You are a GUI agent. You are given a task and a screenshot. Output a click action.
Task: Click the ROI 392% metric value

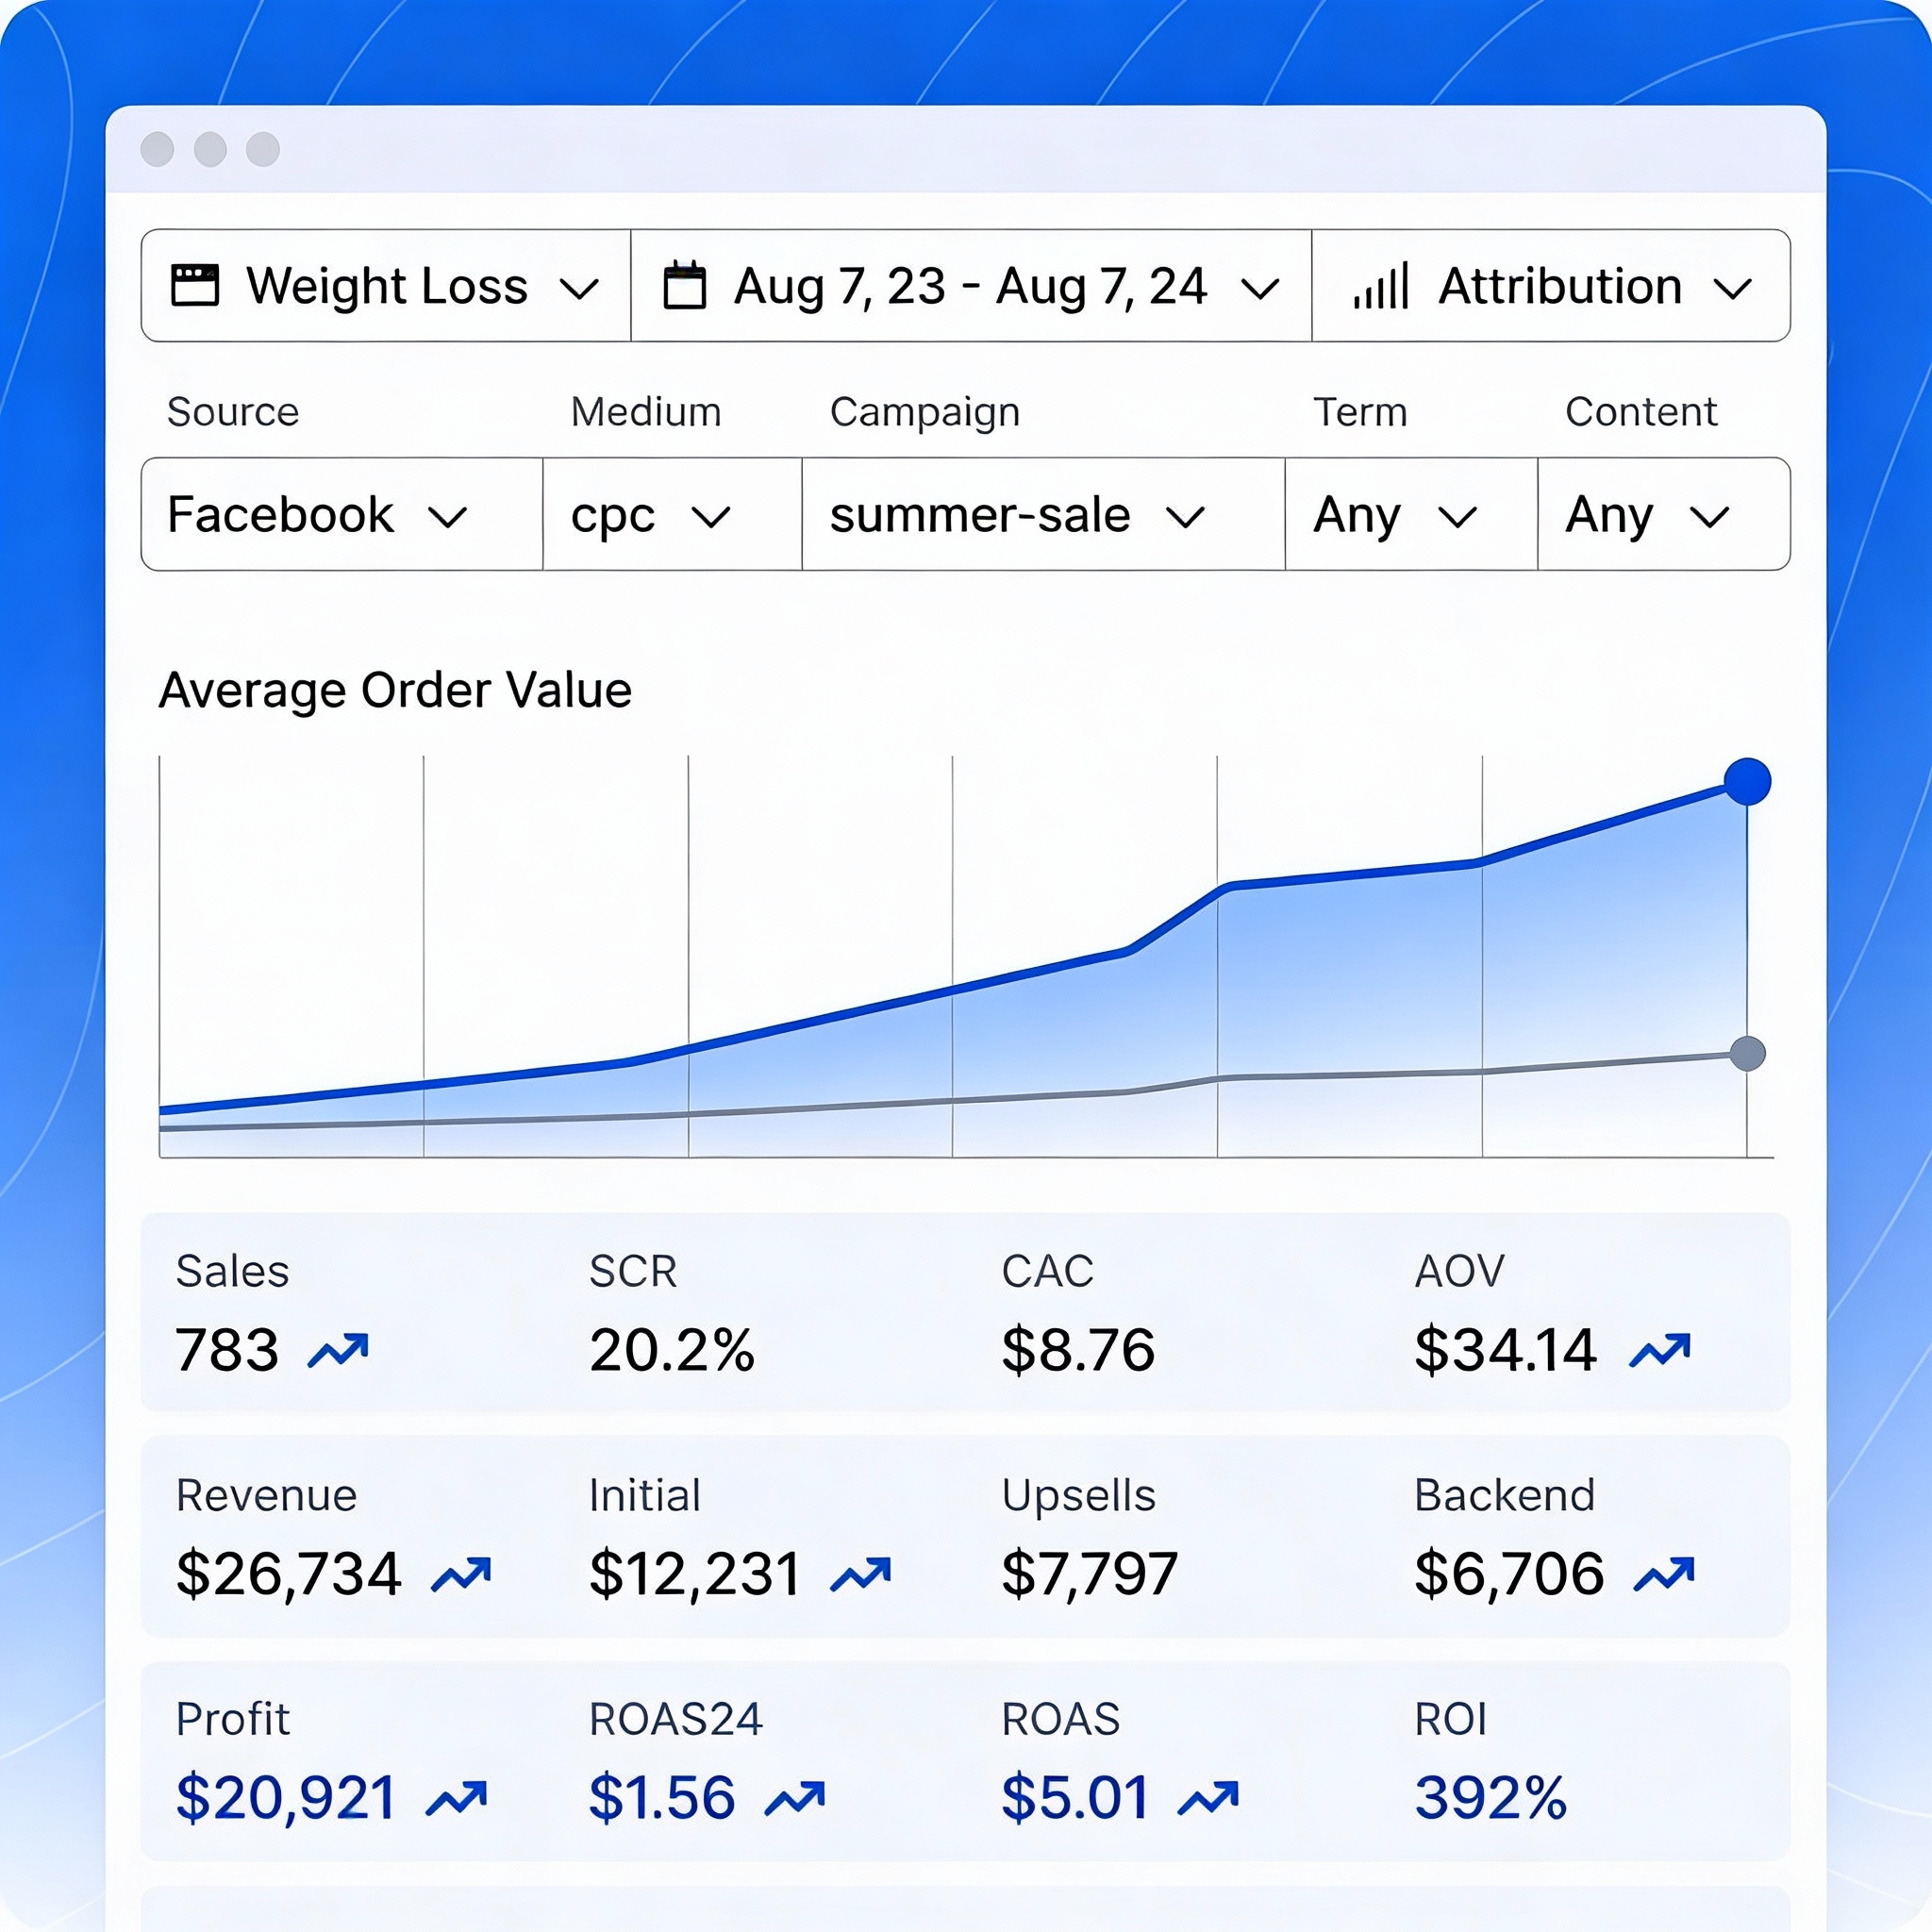click(x=1490, y=1798)
